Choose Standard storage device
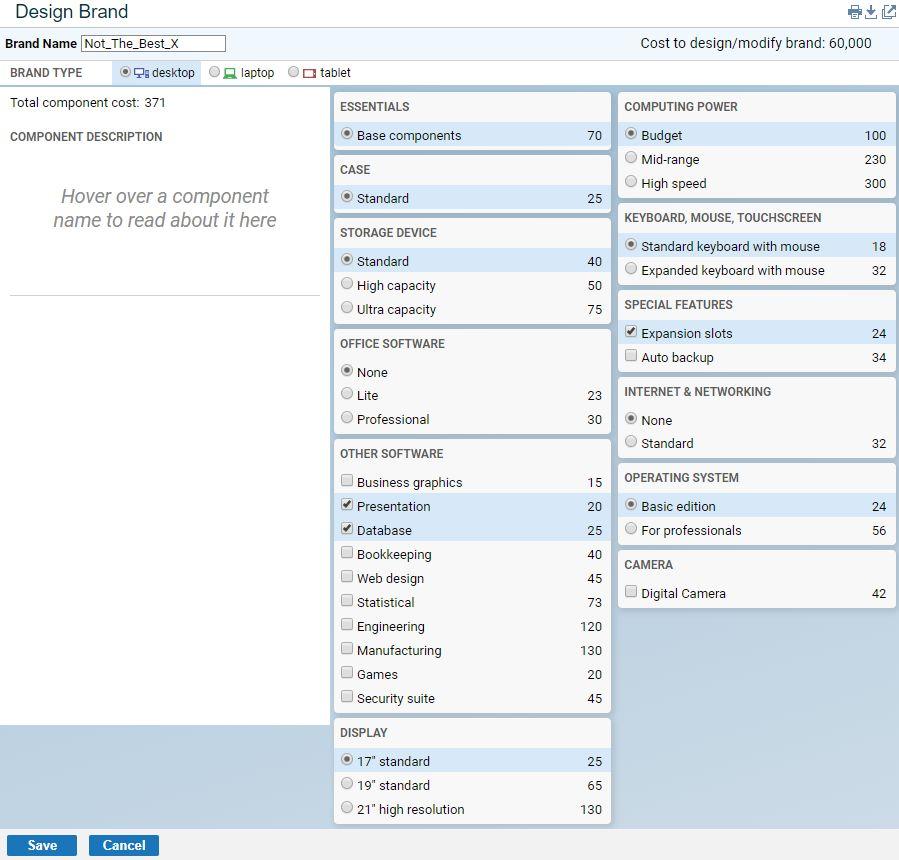Viewport: 899px width, 860px height. tap(346, 260)
